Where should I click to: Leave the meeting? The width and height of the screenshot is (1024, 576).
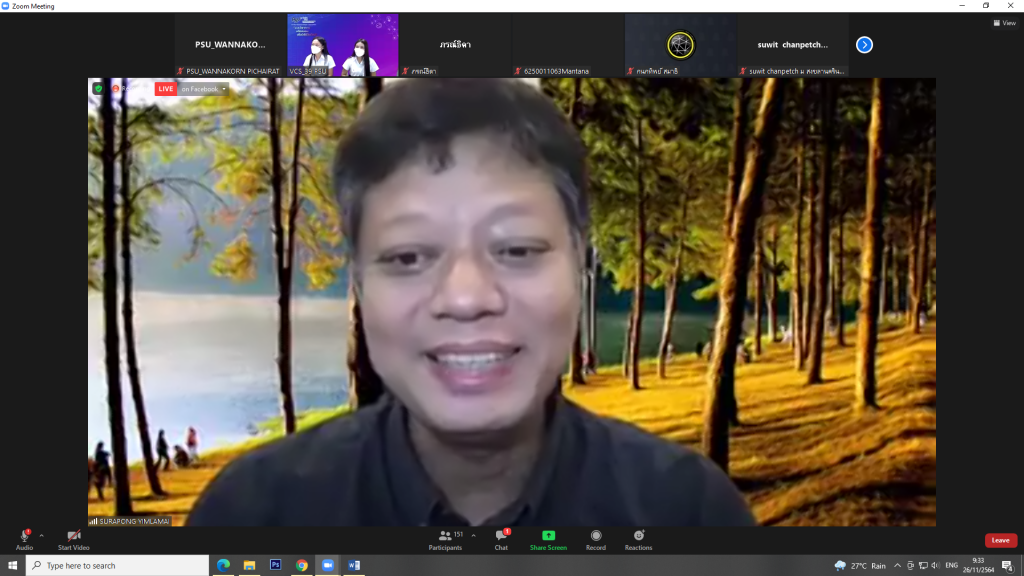click(1000, 540)
